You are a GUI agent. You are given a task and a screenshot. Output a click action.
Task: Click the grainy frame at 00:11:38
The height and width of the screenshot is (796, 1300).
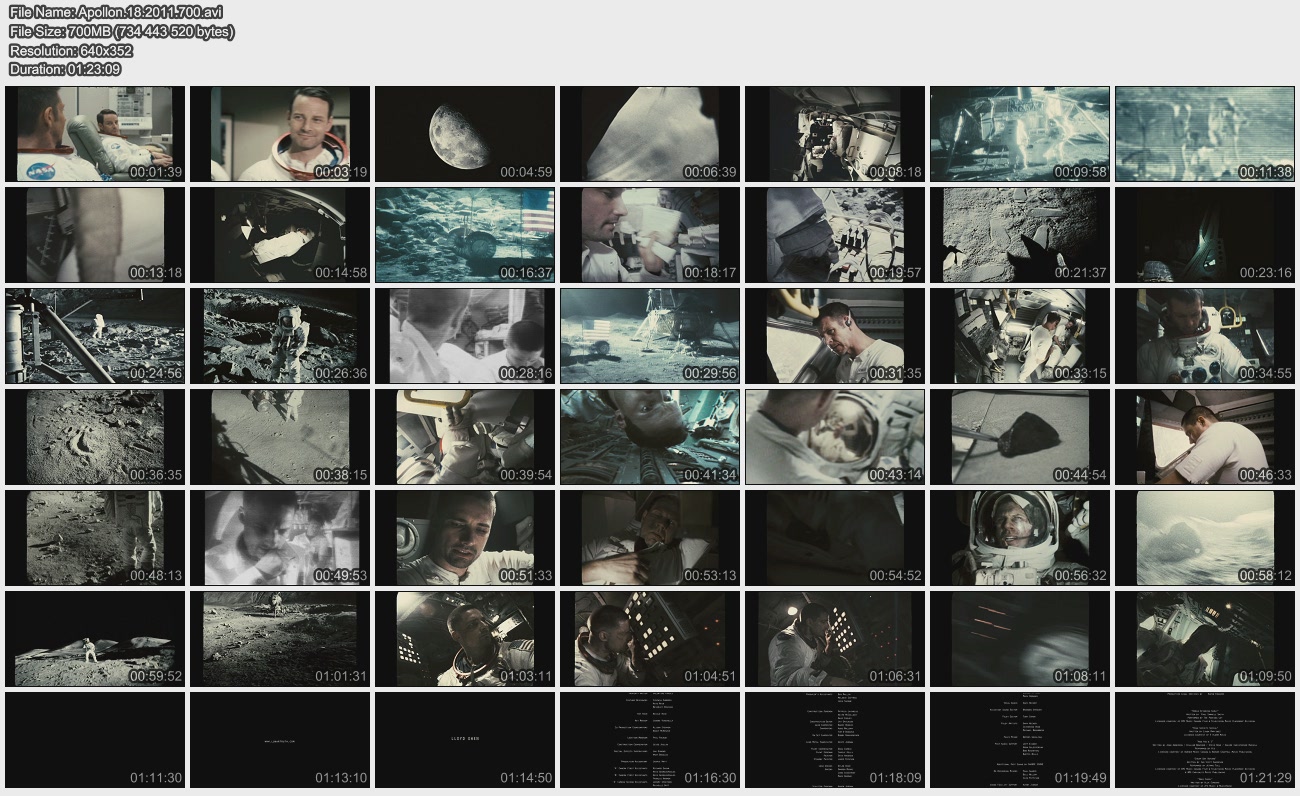tap(1205, 134)
